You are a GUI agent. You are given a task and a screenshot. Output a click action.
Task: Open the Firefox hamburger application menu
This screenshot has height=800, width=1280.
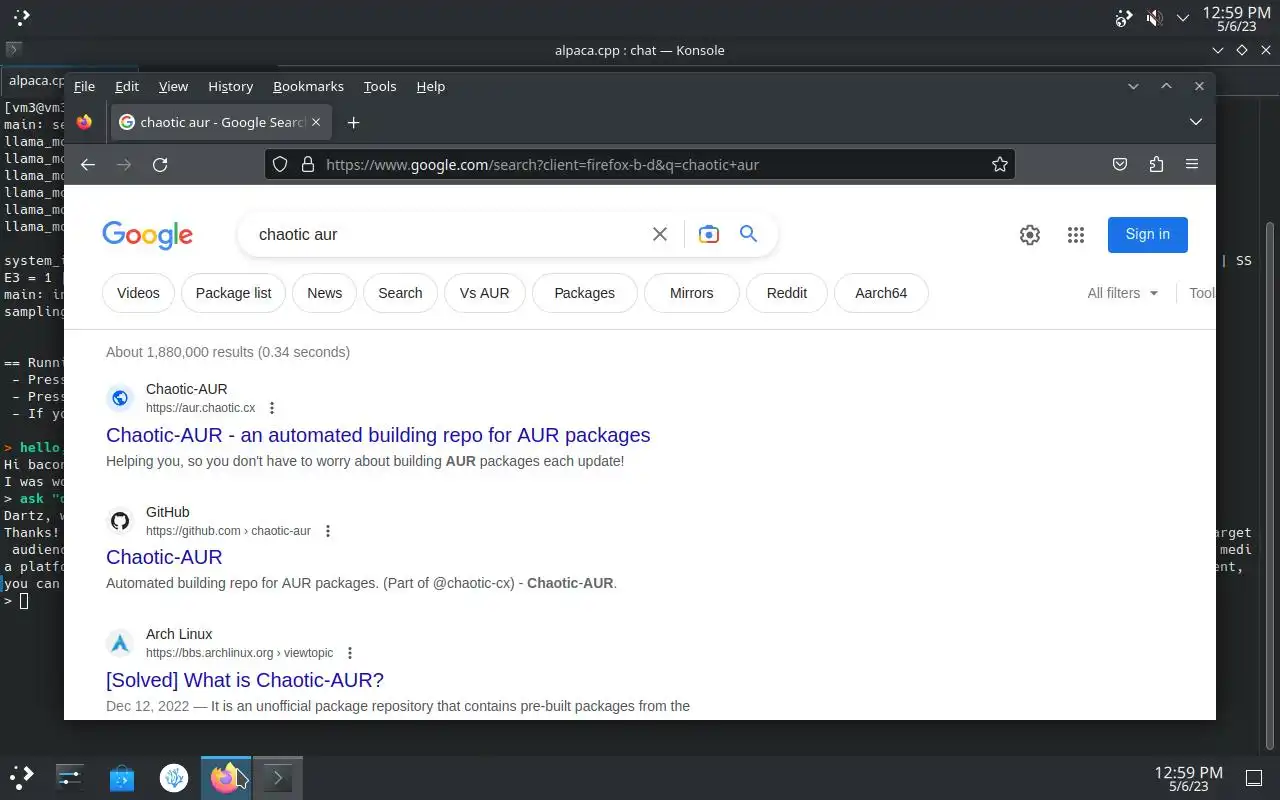pyautogui.click(x=1192, y=165)
